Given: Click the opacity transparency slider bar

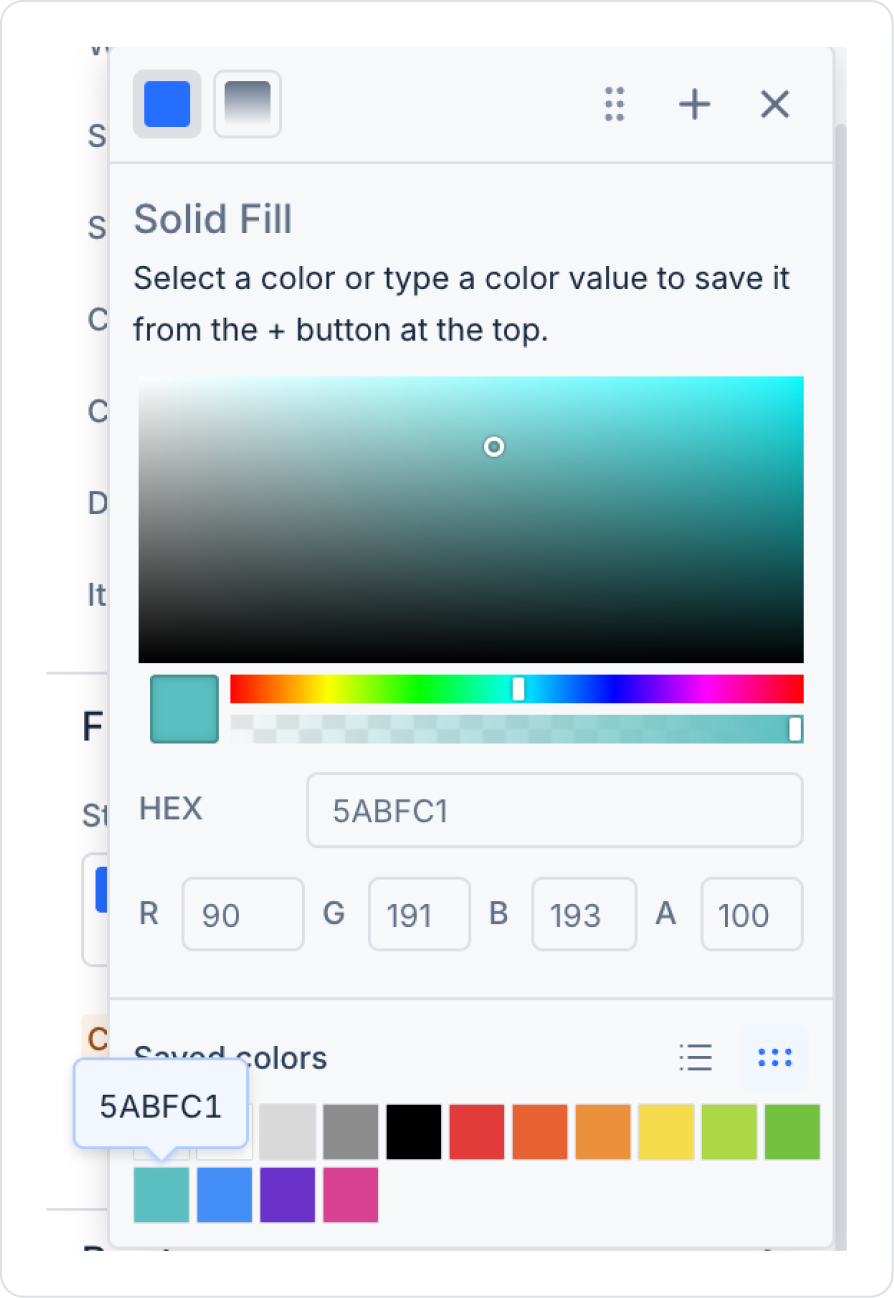Looking at the screenshot, I should (500, 729).
